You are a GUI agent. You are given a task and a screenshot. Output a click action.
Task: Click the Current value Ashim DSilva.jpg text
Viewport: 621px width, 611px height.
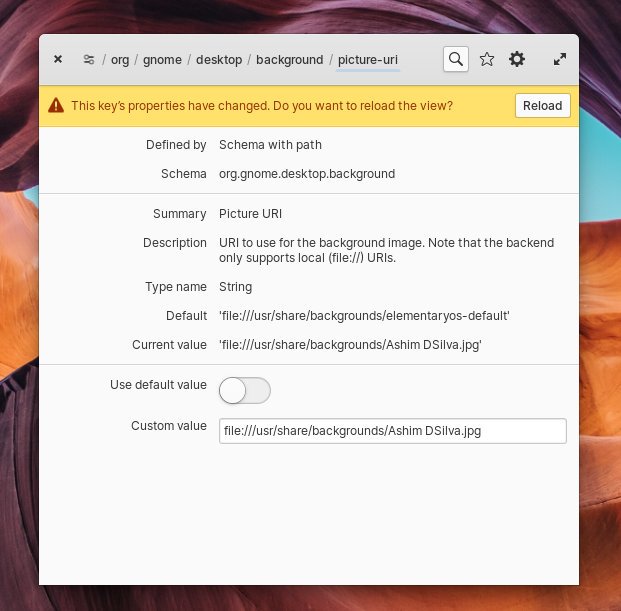(350, 345)
